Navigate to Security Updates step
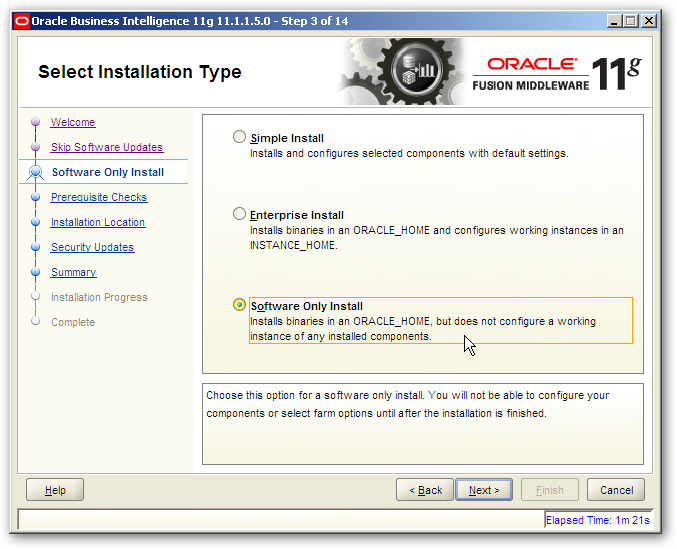This screenshot has height=549, width=677. (x=92, y=248)
